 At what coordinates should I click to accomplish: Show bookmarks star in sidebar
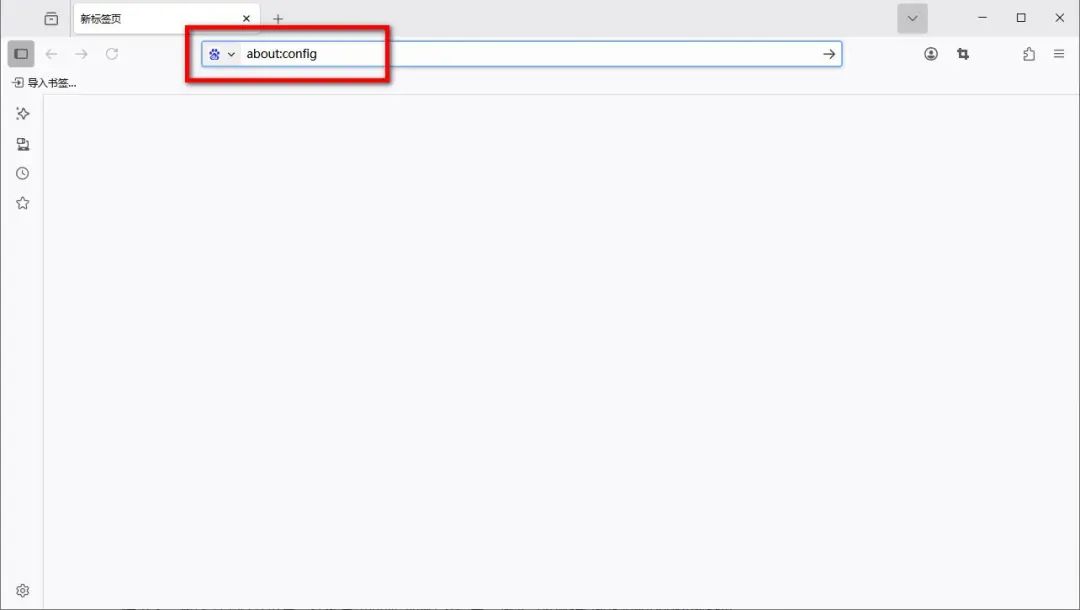point(23,203)
